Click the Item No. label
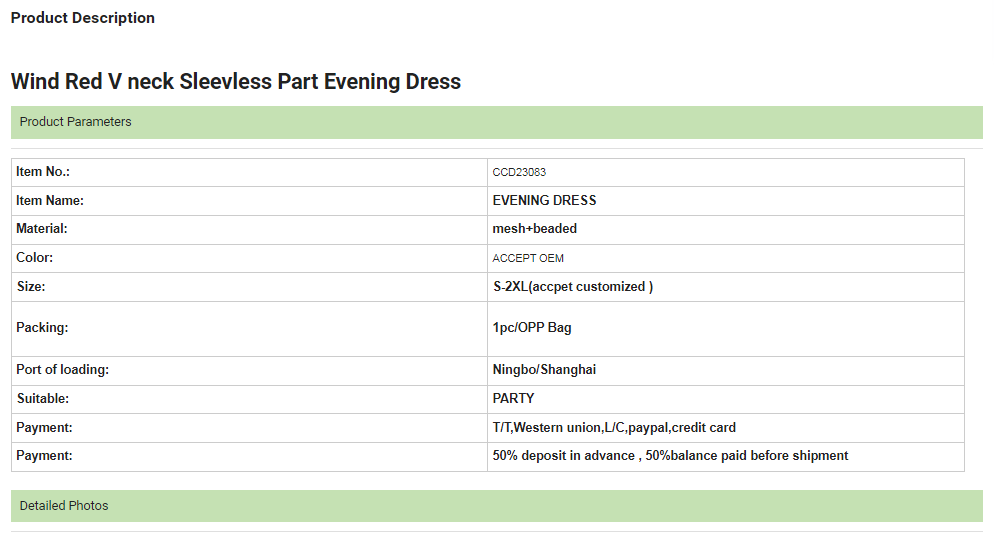 [43, 172]
